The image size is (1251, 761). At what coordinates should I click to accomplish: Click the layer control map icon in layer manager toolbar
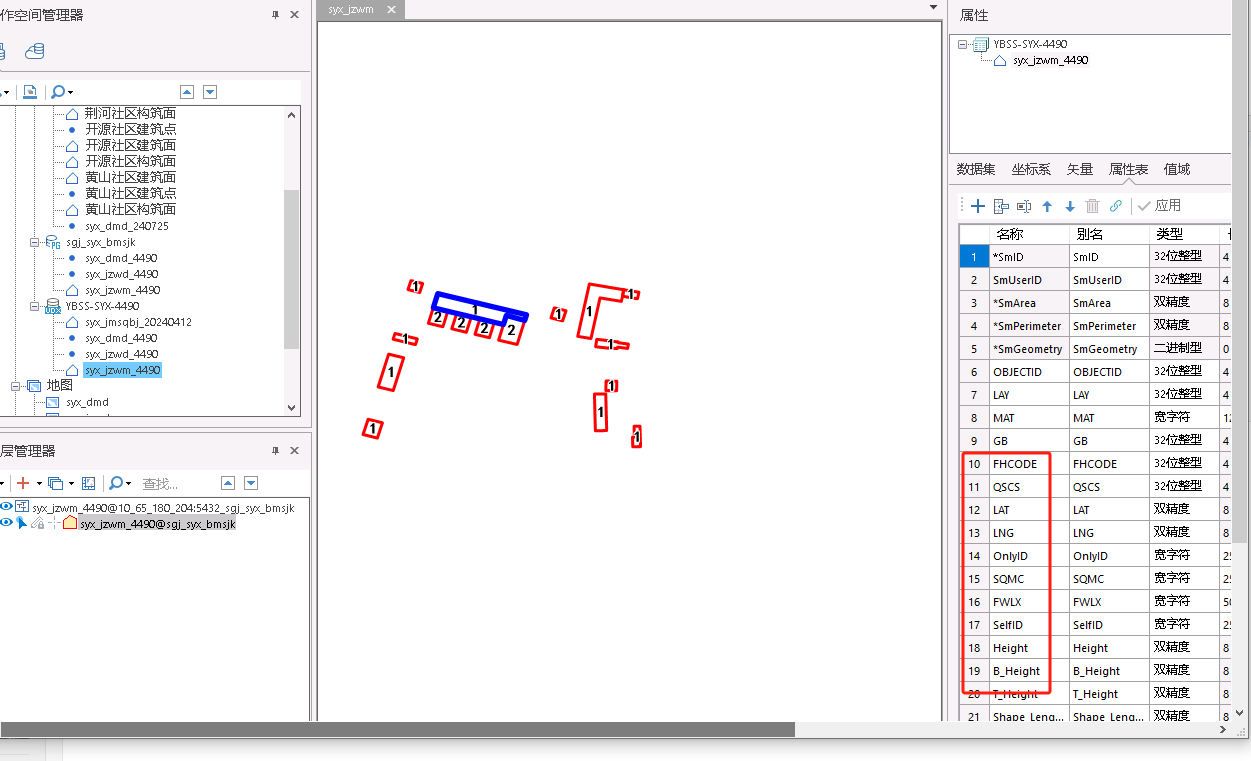point(89,483)
